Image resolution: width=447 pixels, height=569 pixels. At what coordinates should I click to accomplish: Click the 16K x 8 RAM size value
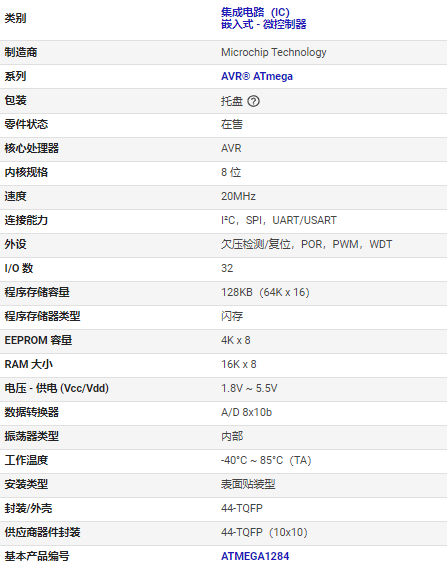click(x=239, y=364)
